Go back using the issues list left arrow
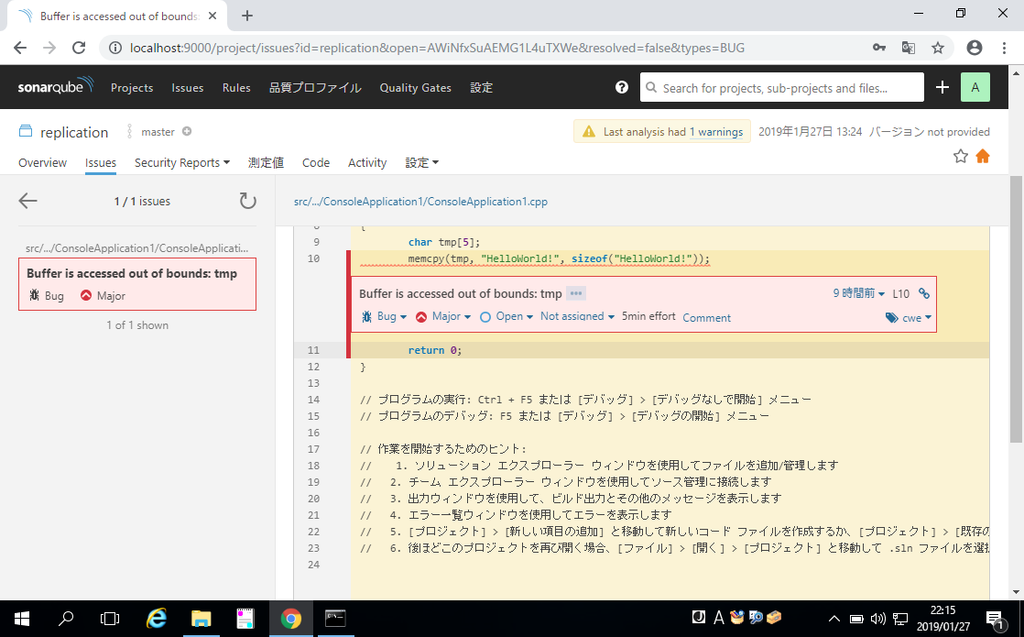Screen dimensions: 1024x637 (x=28, y=201)
